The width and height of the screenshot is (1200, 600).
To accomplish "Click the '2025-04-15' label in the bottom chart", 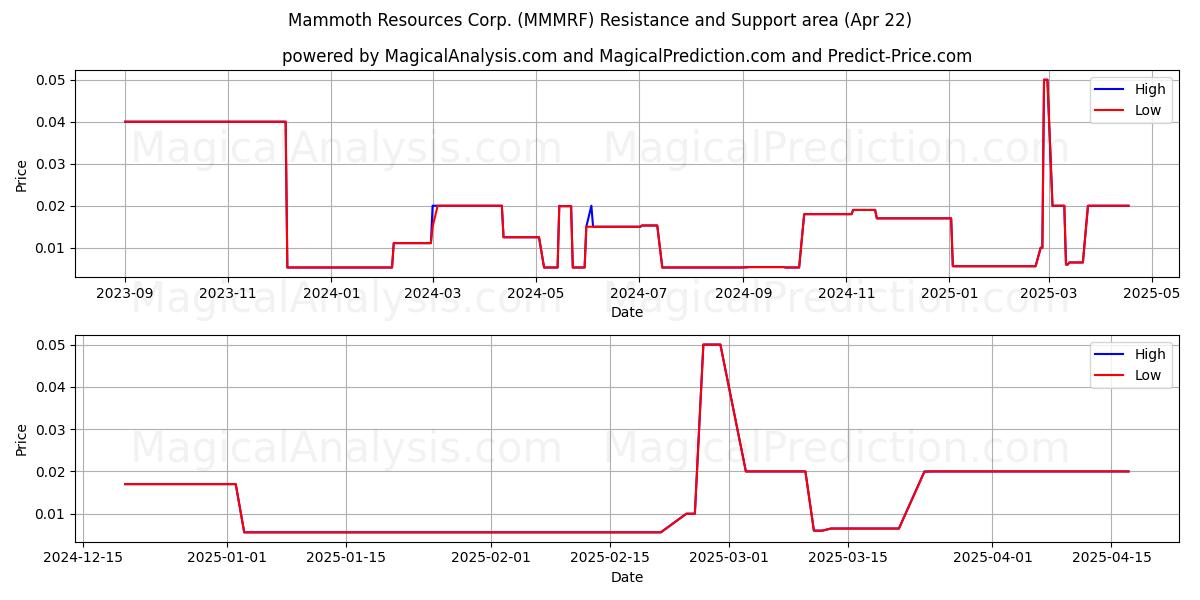I will [x=1111, y=559].
